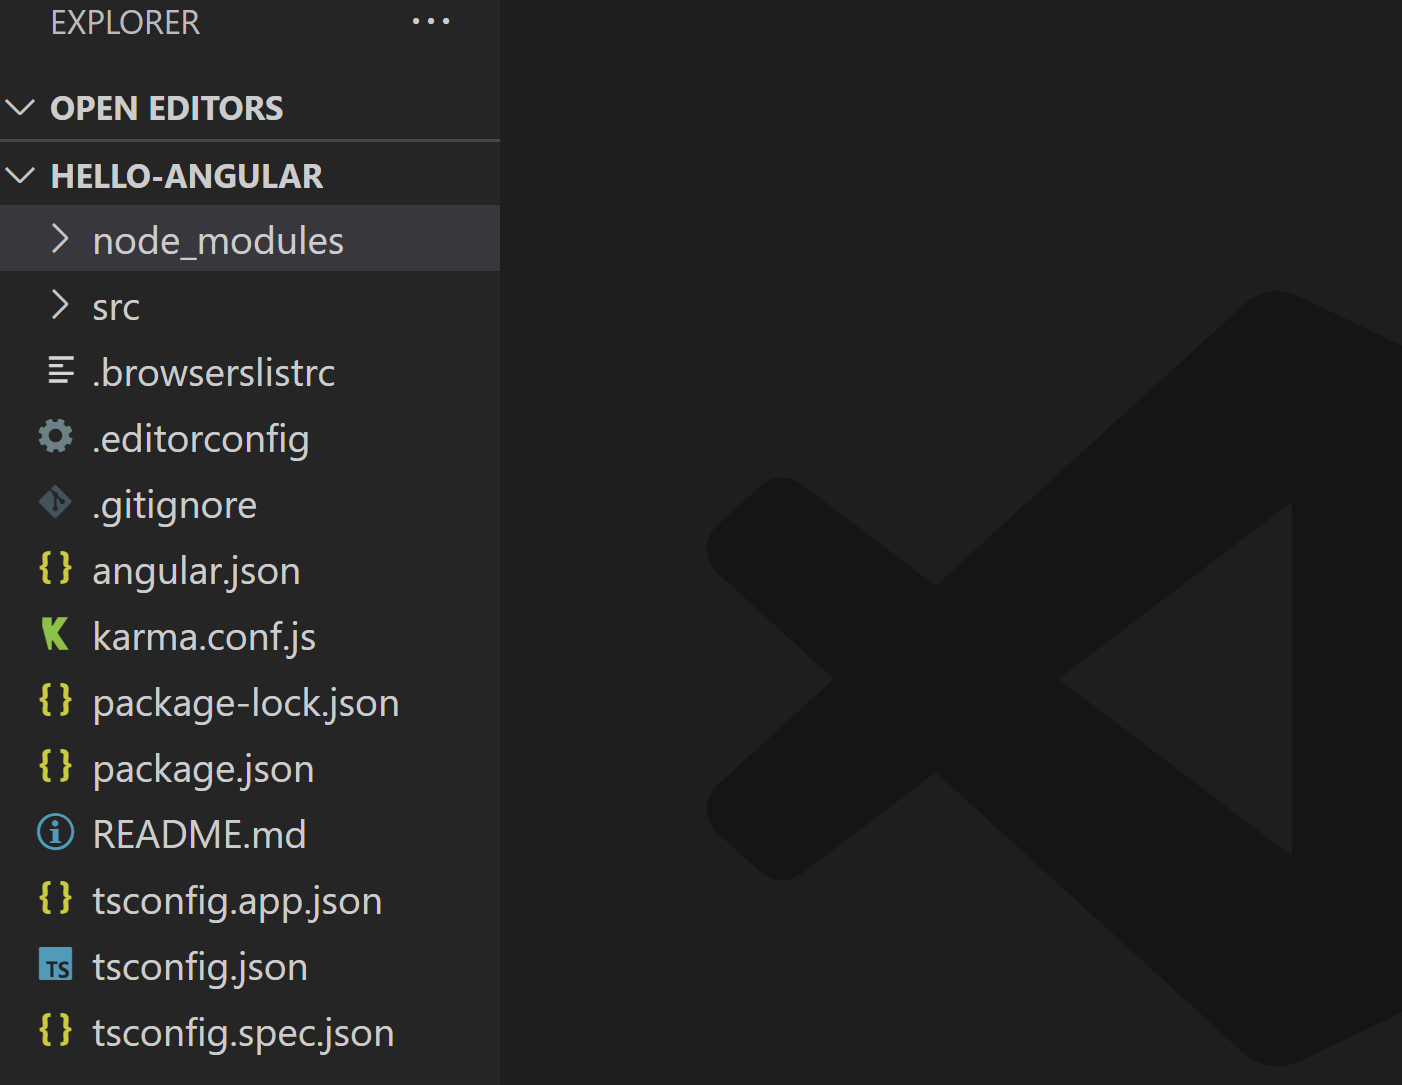Open the Explorer more actions ellipsis menu
Screen dimensions: 1402x1085
coord(431,21)
